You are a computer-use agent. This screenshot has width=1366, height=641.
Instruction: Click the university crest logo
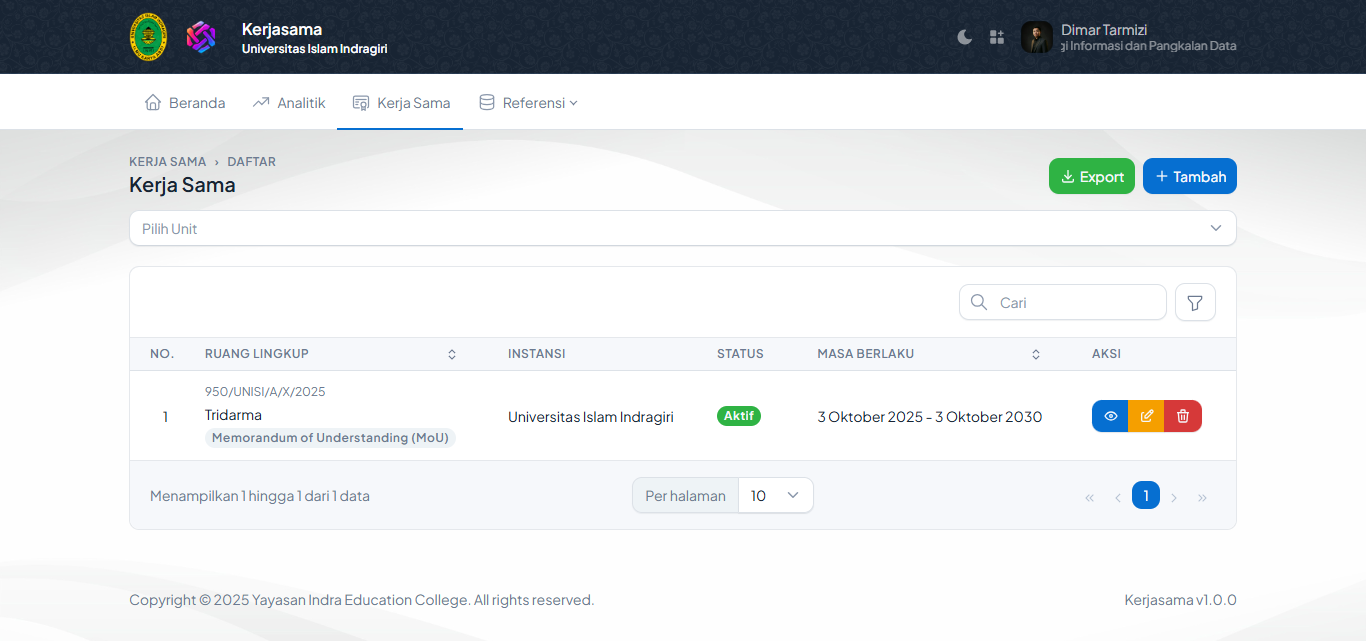click(x=148, y=37)
